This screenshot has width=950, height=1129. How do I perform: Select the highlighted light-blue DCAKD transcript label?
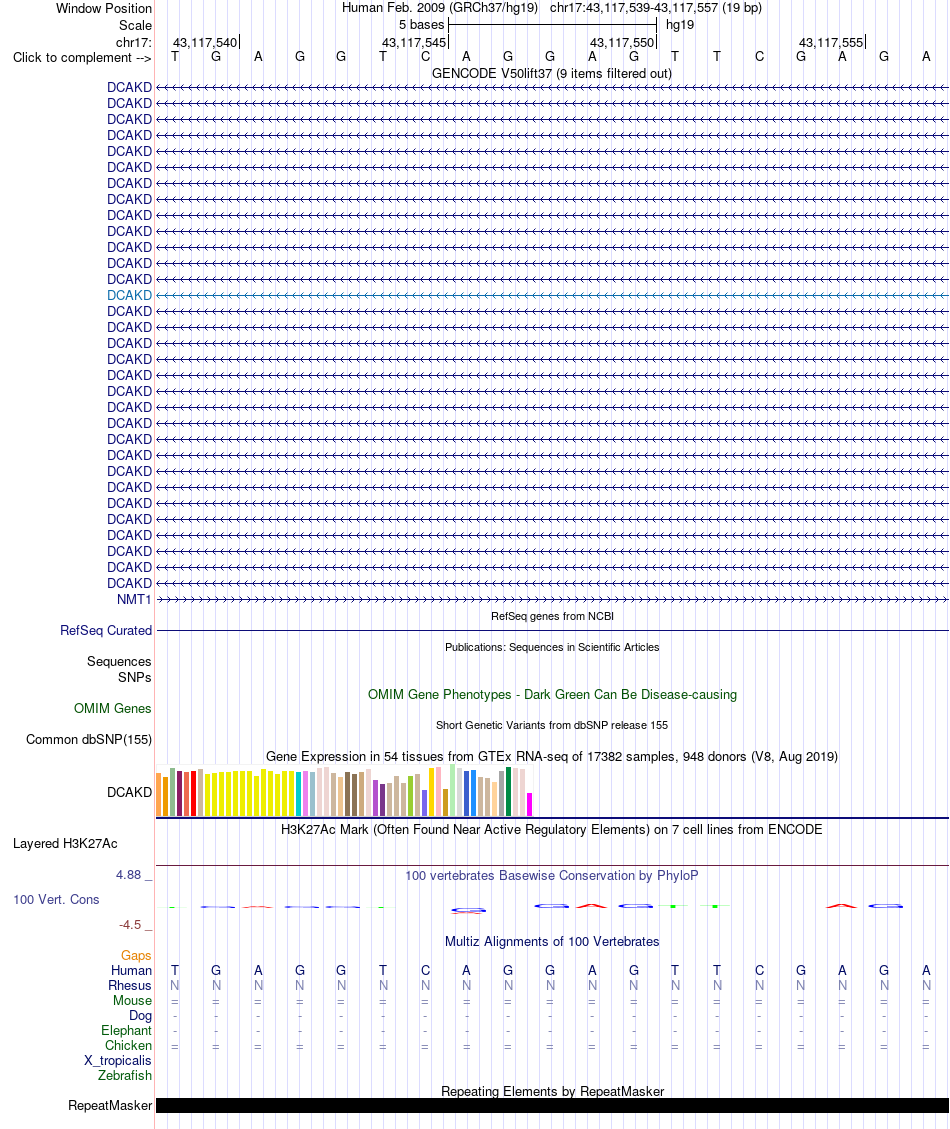click(x=130, y=295)
